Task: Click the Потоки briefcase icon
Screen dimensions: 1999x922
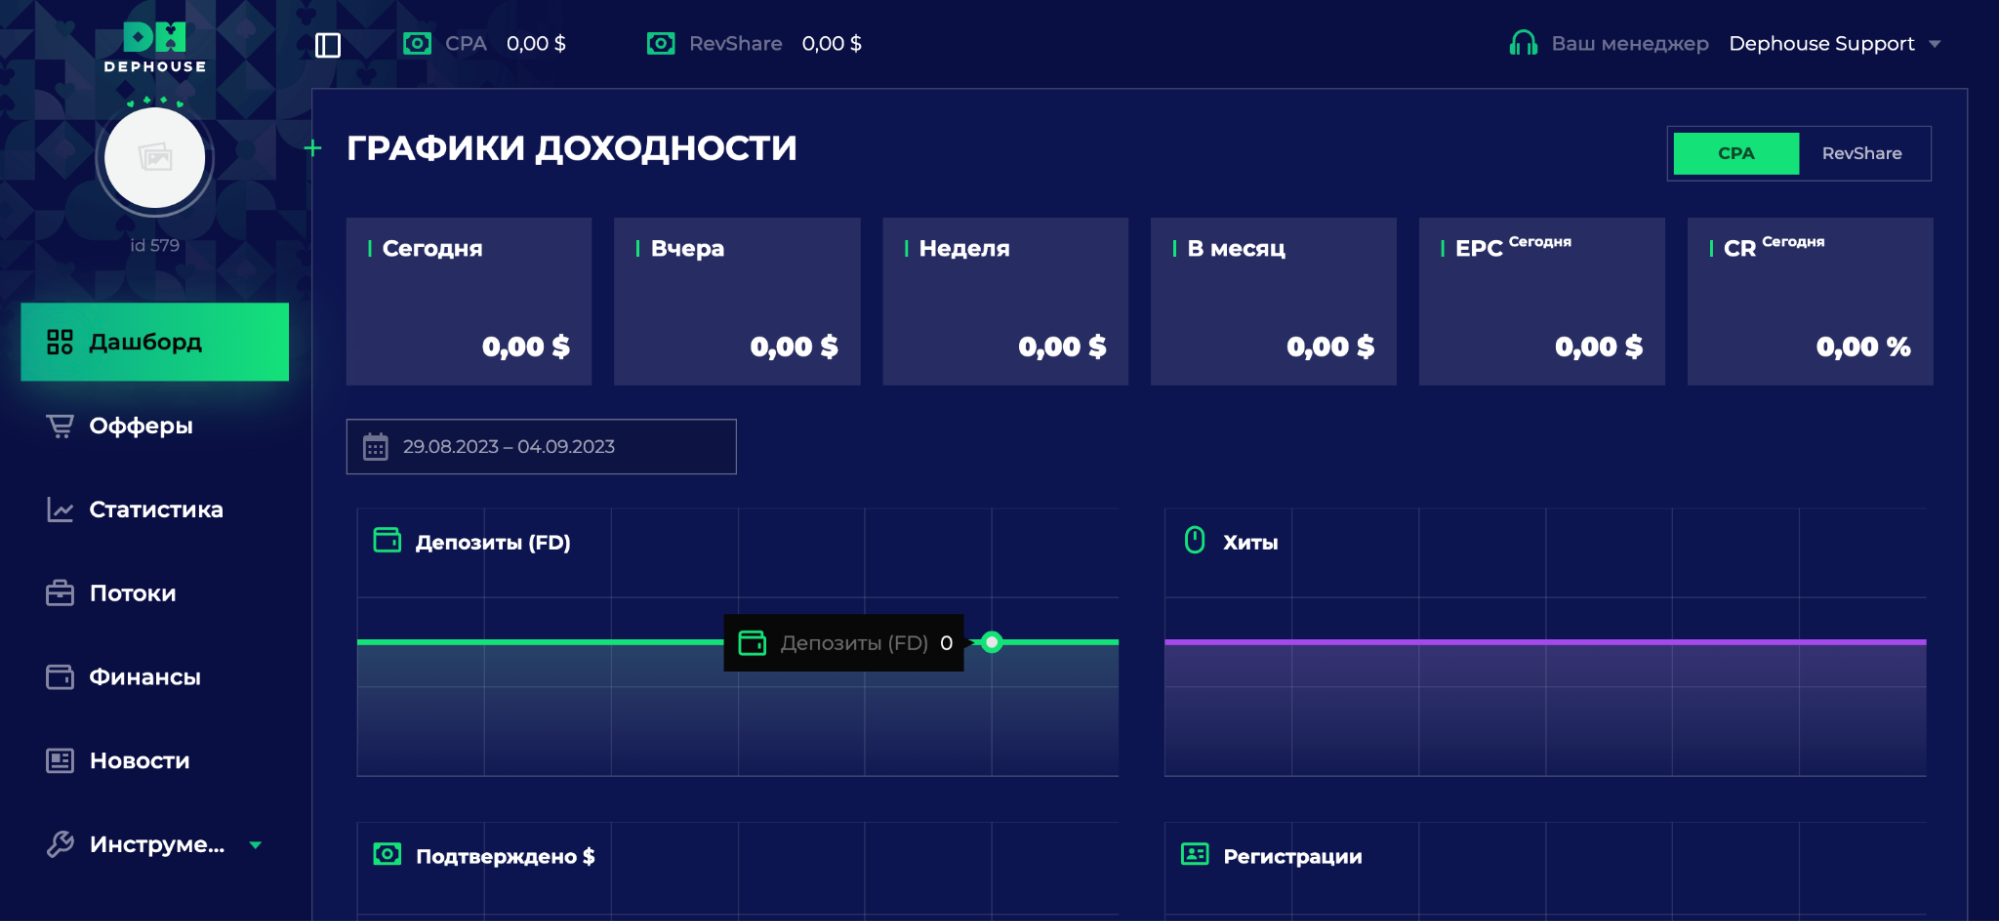Action: [60, 593]
